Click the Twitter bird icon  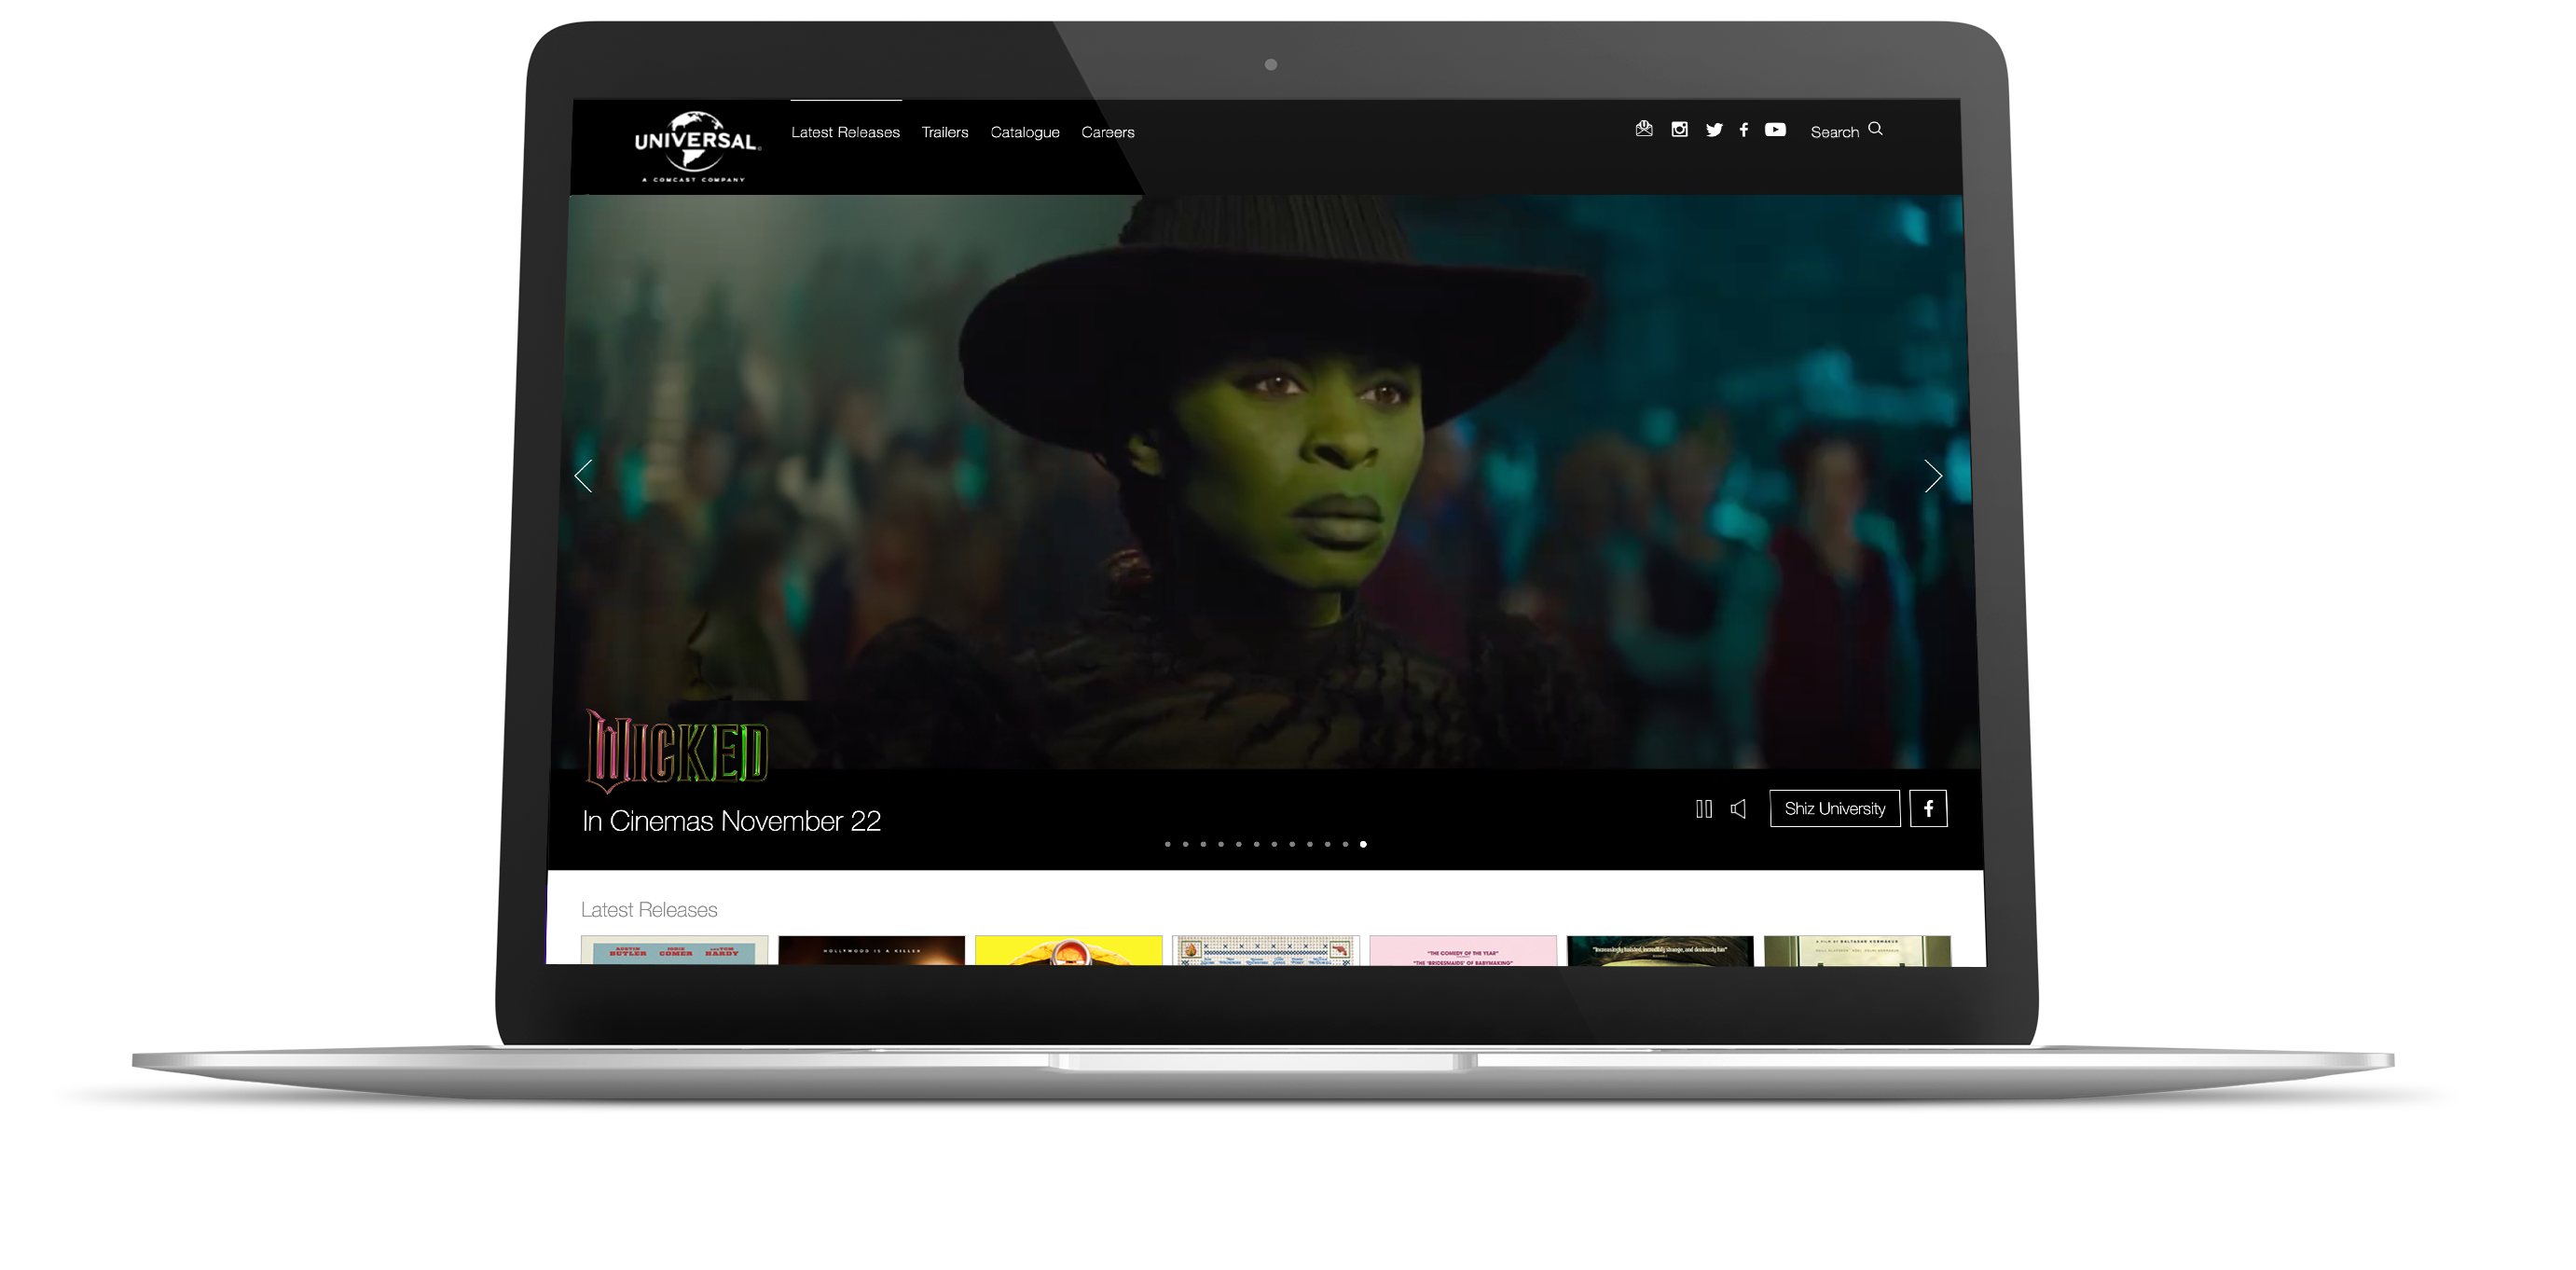[x=1714, y=130]
